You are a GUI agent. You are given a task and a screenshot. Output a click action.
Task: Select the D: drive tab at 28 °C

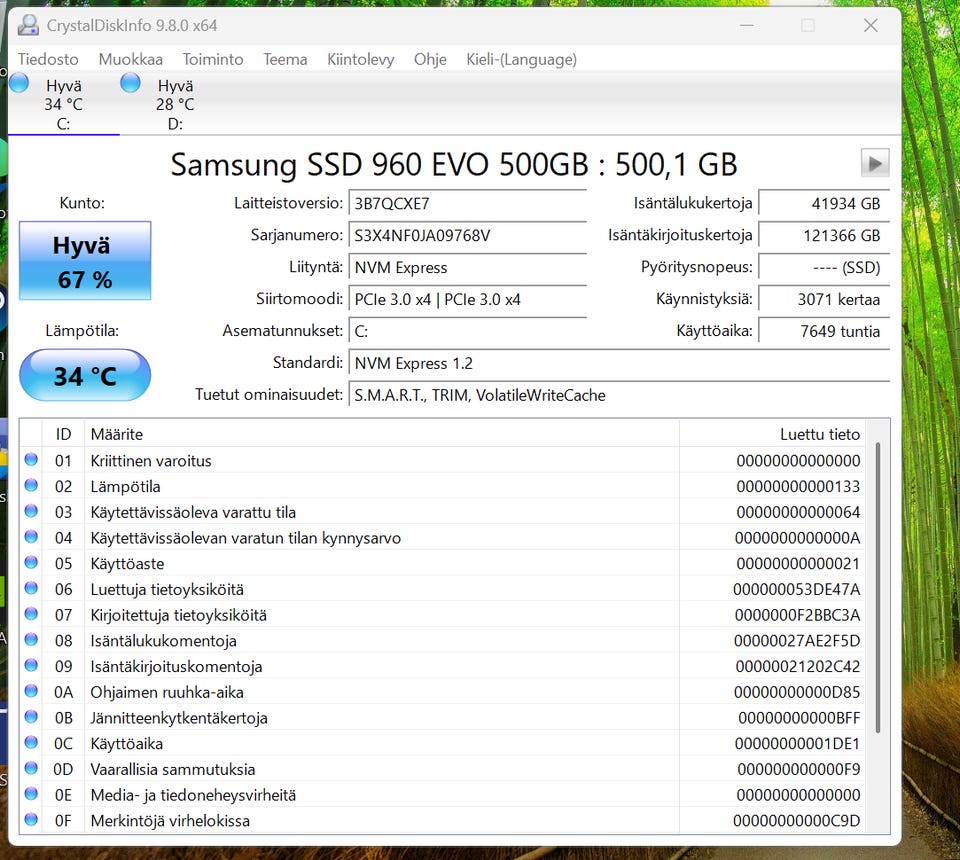point(175,104)
